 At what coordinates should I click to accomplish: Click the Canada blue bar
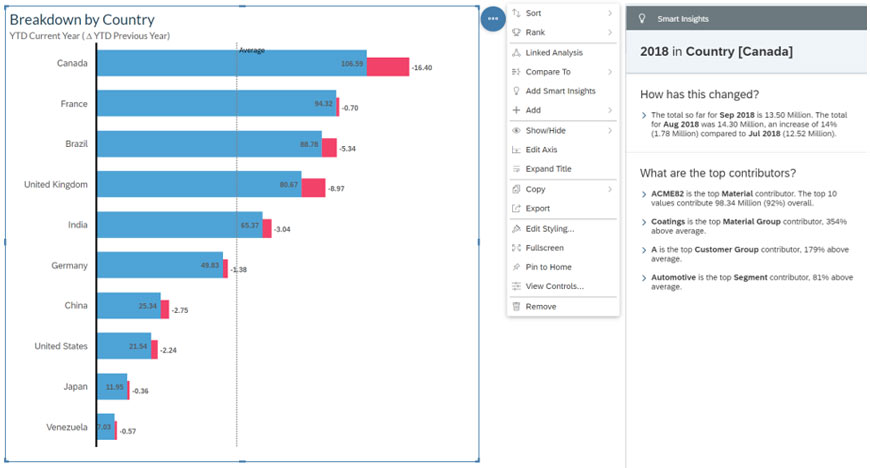(232, 63)
